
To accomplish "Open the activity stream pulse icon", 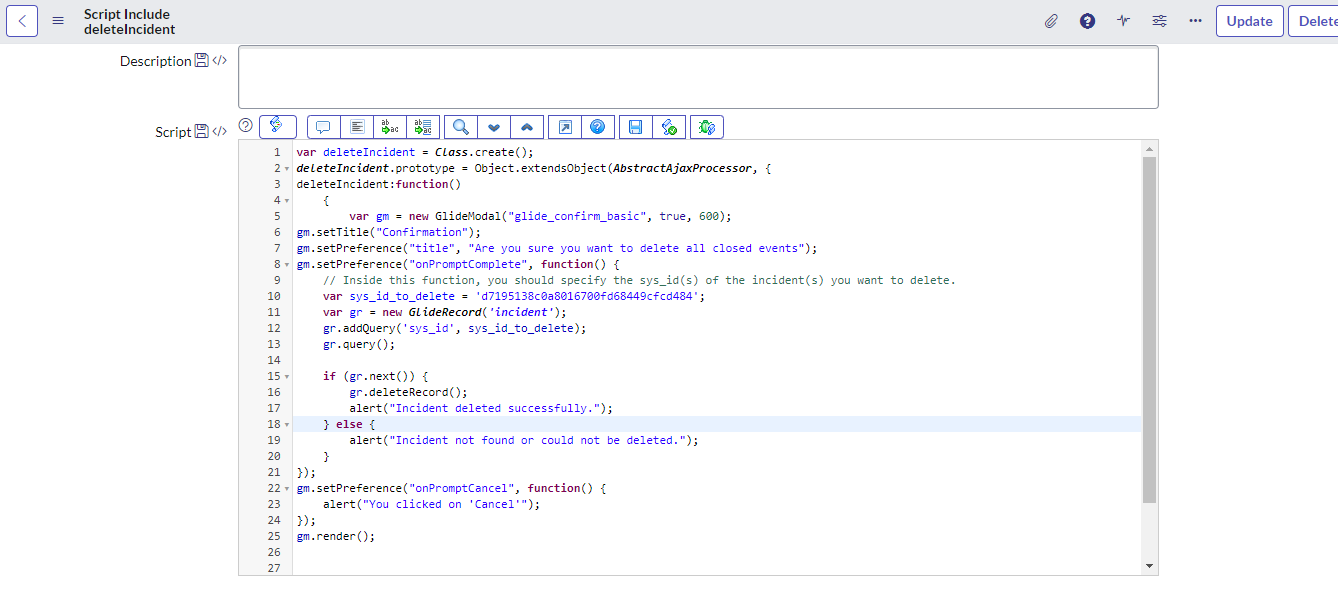I will coord(1124,21).
